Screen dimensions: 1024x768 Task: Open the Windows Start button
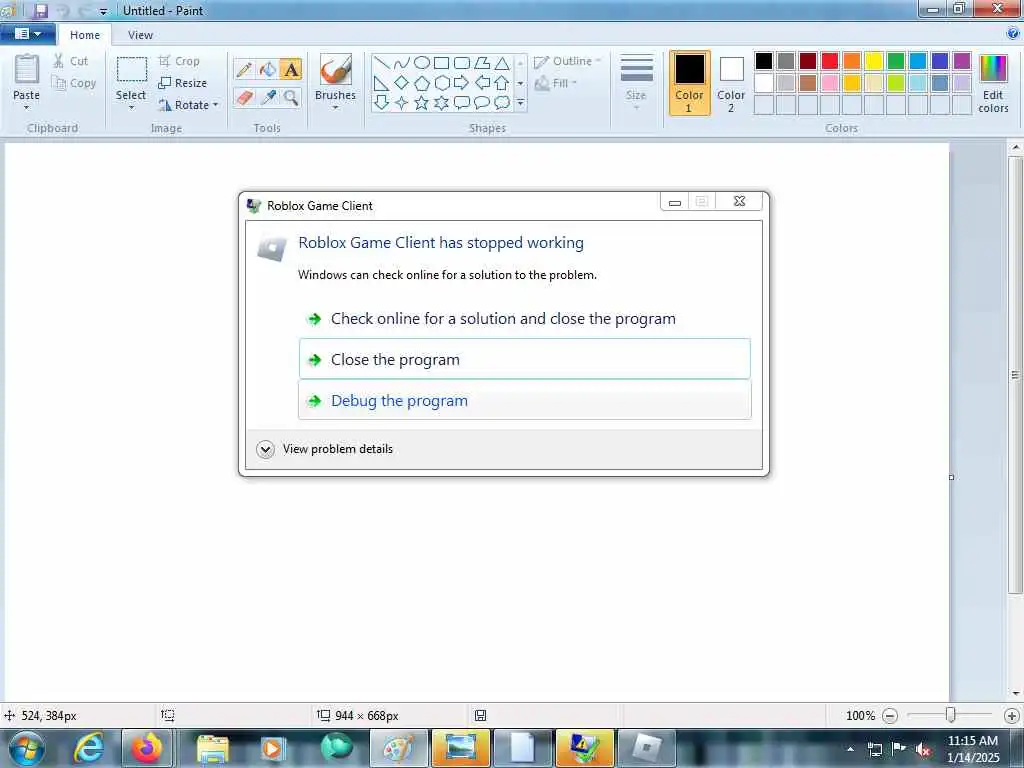[26, 748]
